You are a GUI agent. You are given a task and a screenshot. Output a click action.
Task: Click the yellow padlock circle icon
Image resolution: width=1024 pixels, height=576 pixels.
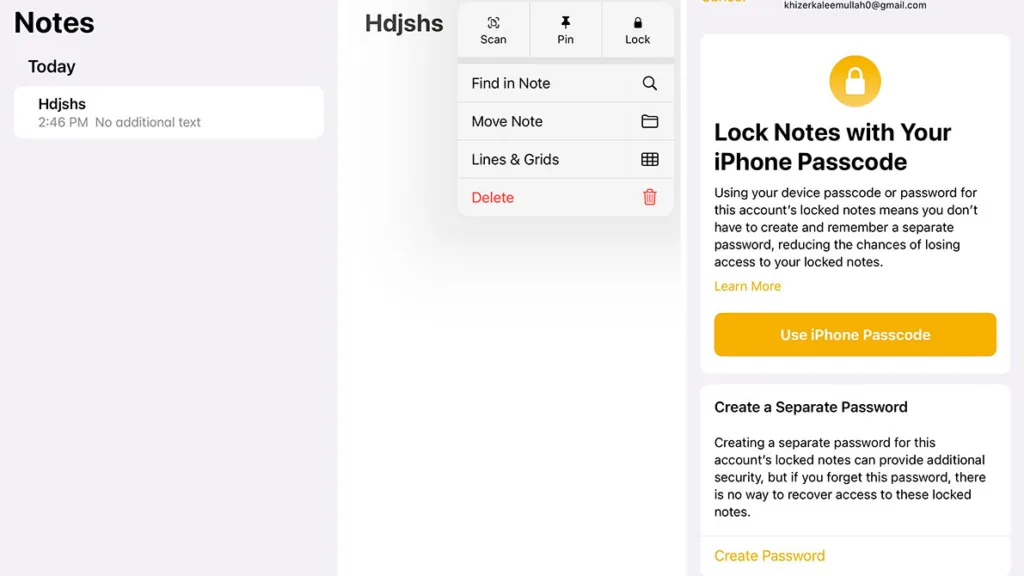[x=855, y=81]
